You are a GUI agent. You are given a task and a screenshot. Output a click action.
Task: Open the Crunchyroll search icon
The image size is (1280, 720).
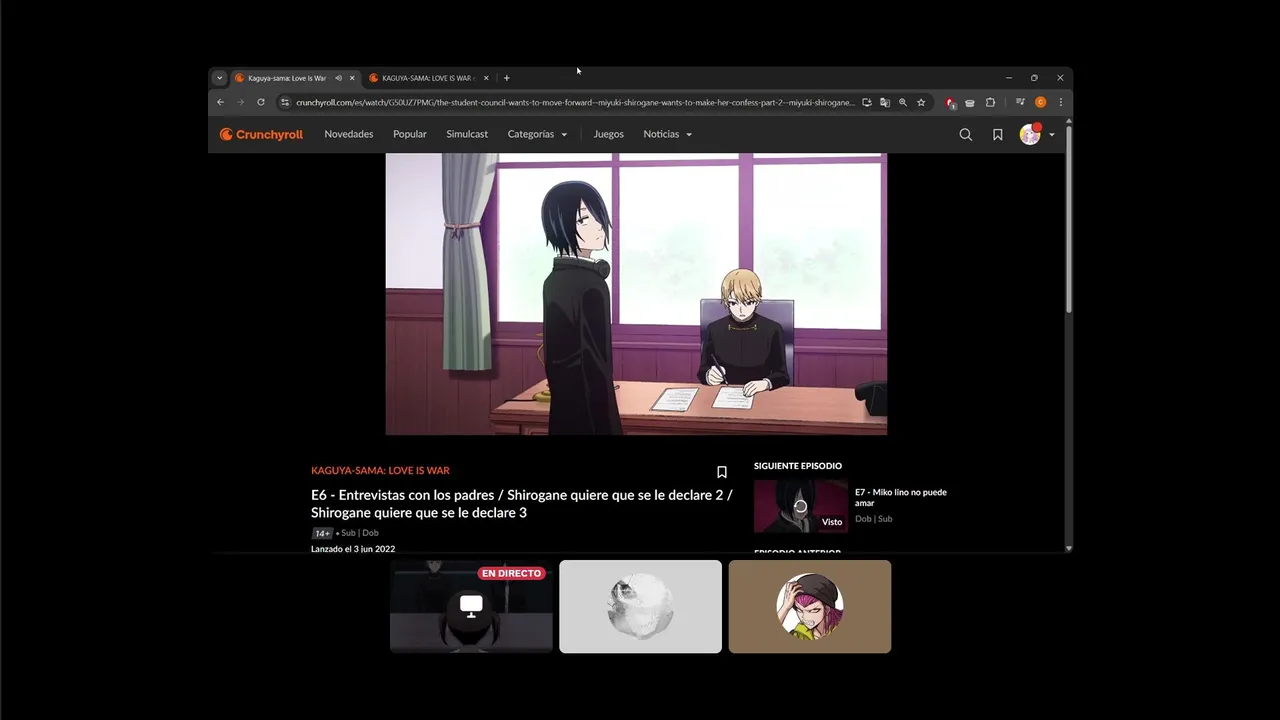(965, 134)
